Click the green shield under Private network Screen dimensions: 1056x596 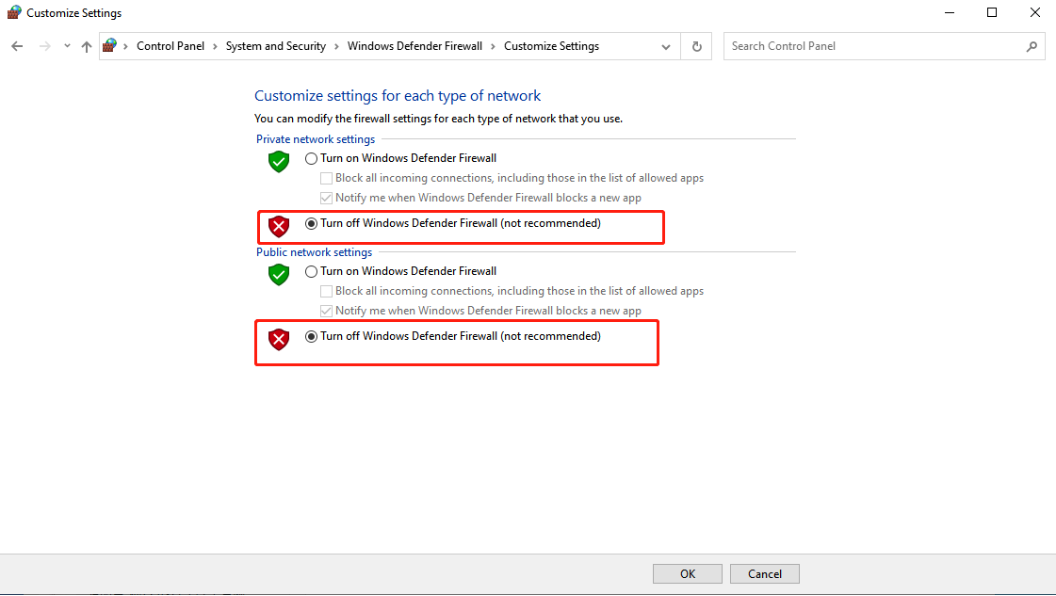coord(279,161)
